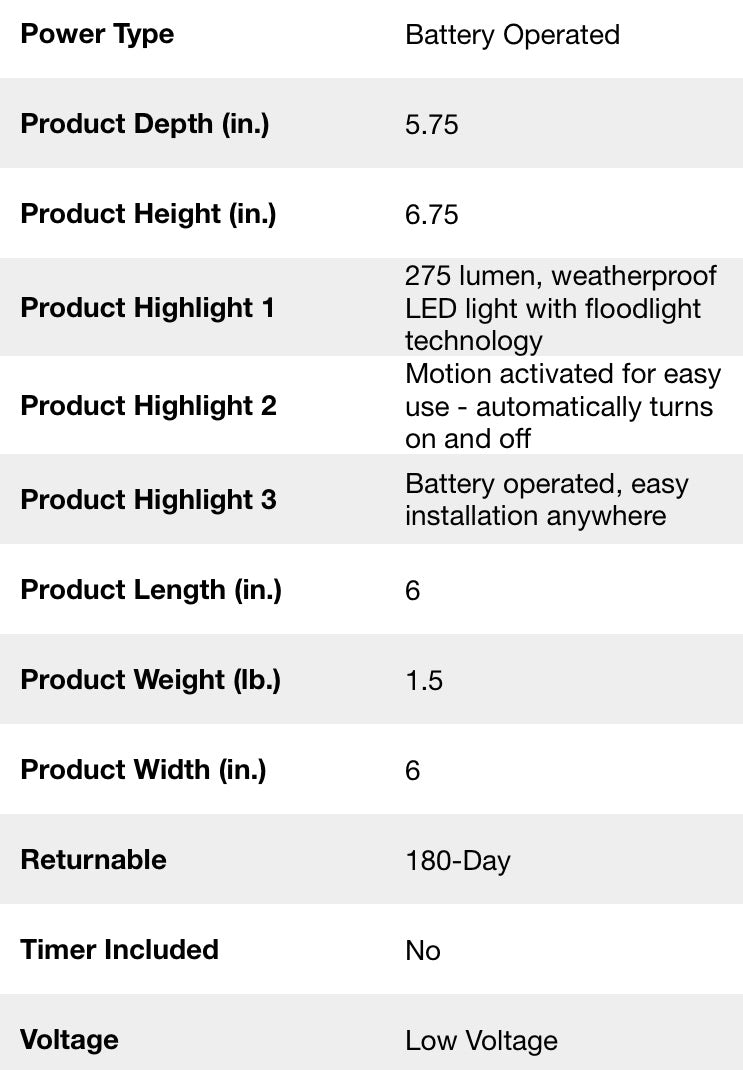The image size is (743, 1070).
Task: Select the Returnable row label
Action: click(x=93, y=859)
